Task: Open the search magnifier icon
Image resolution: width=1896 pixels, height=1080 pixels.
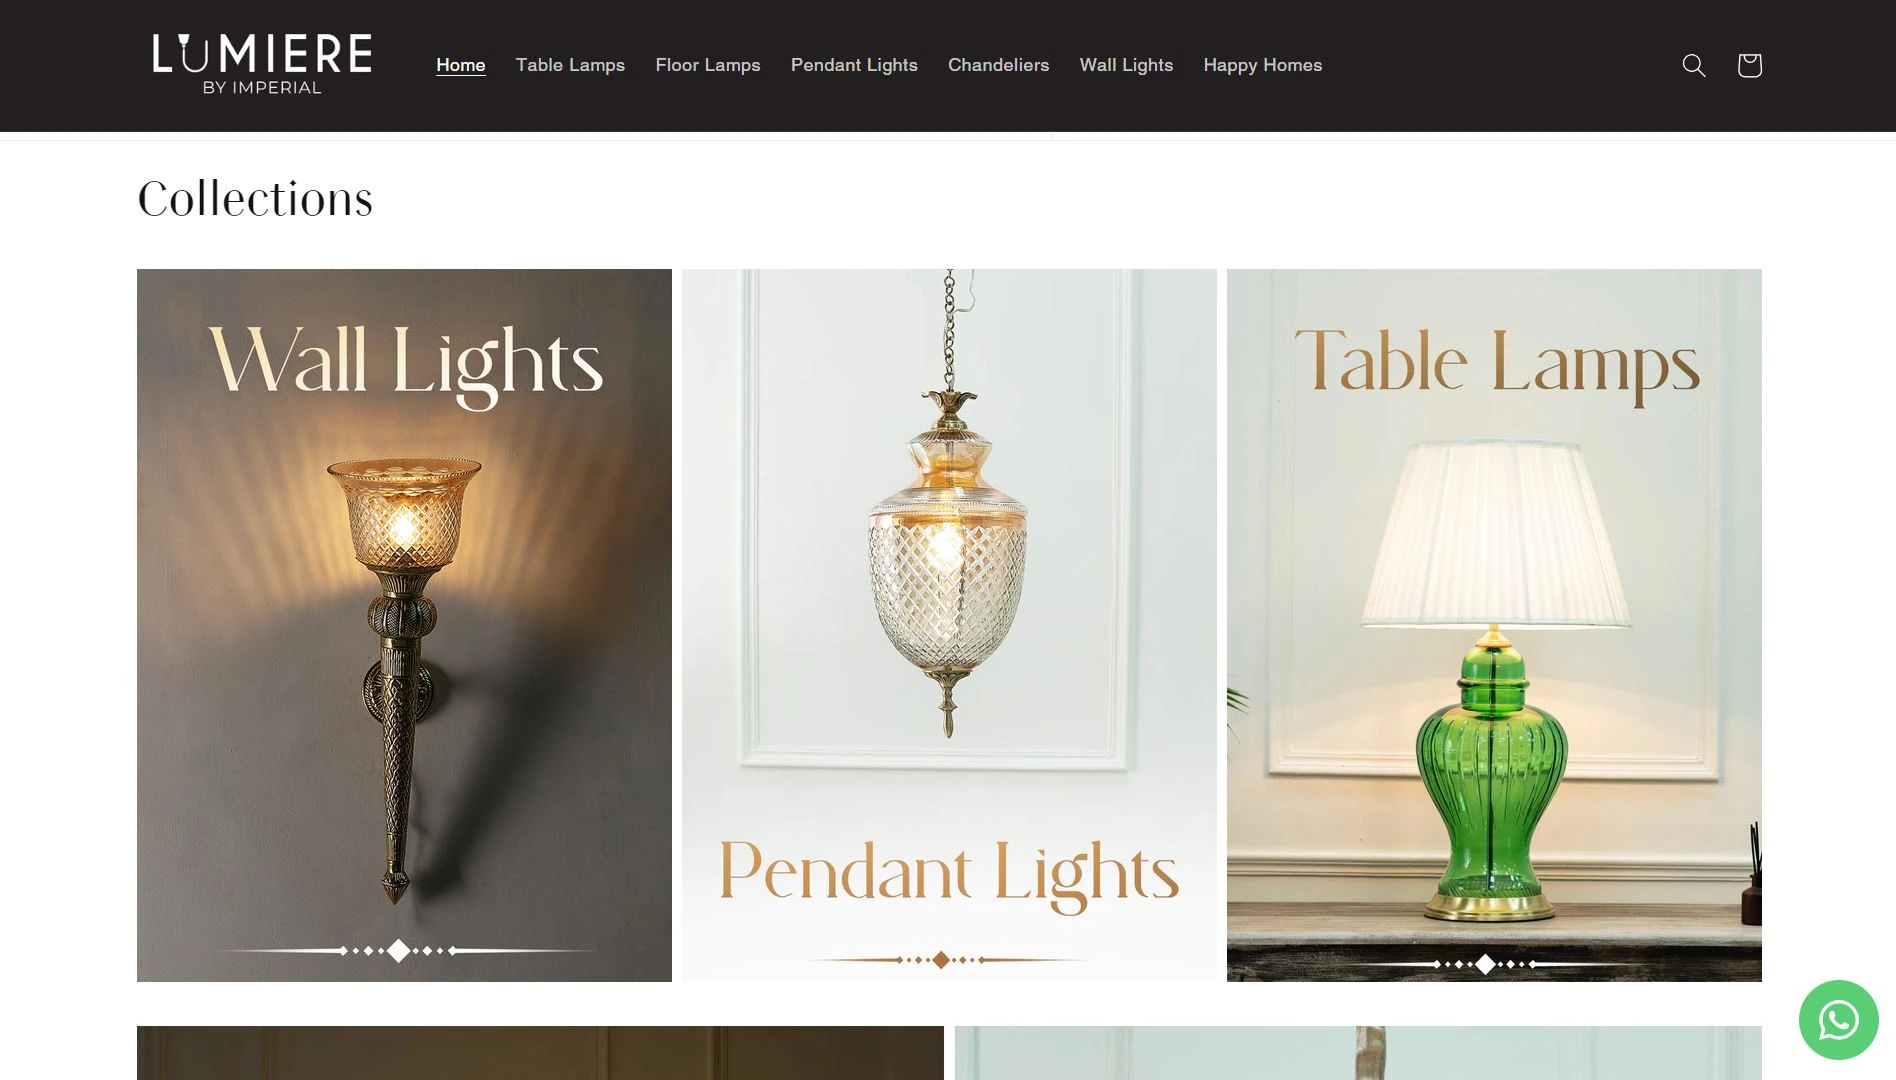Action: [1693, 65]
